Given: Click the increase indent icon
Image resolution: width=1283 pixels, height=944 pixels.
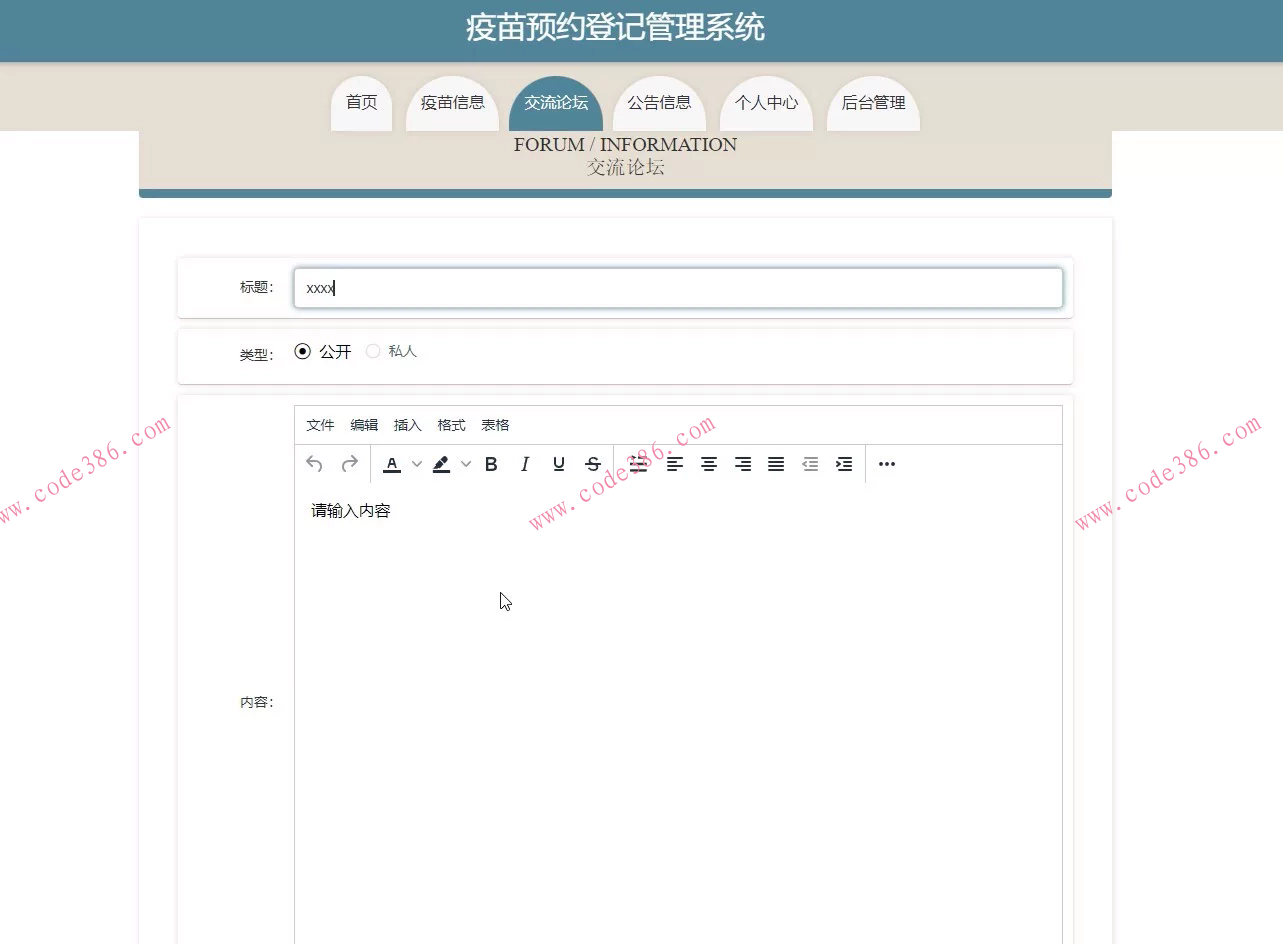Looking at the screenshot, I should pyautogui.click(x=843, y=463).
